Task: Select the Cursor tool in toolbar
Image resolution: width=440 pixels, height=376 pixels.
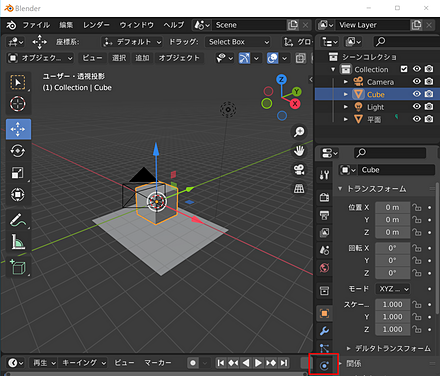Action: tap(18, 104)
